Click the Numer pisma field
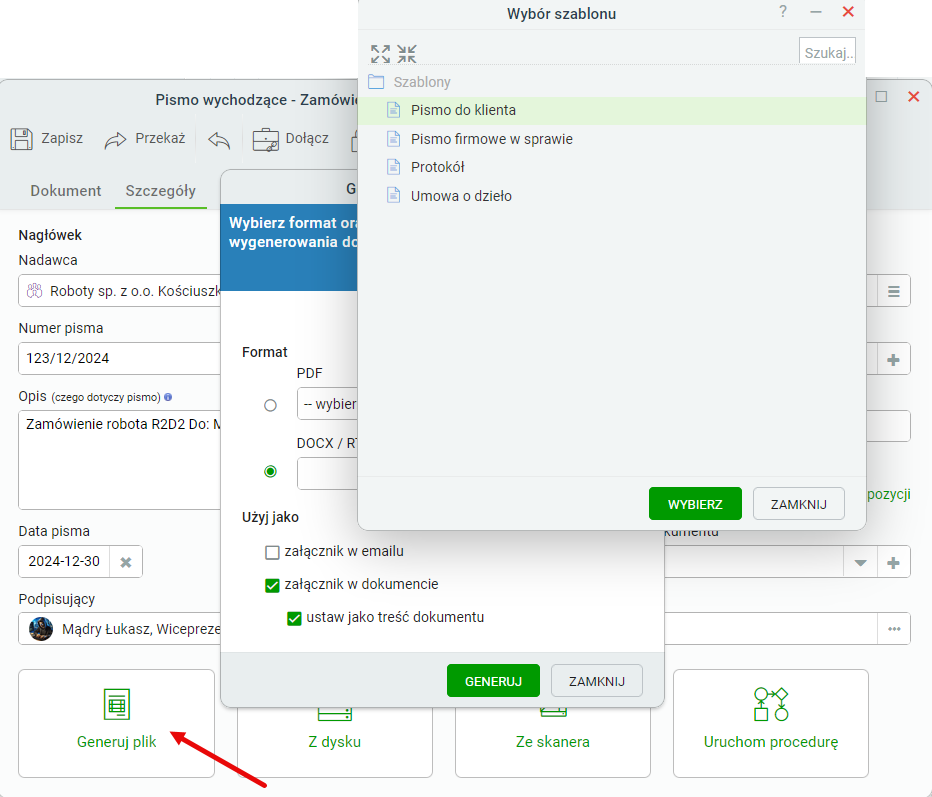The width and height of the screenshot is (932, 797). [119, 358]
